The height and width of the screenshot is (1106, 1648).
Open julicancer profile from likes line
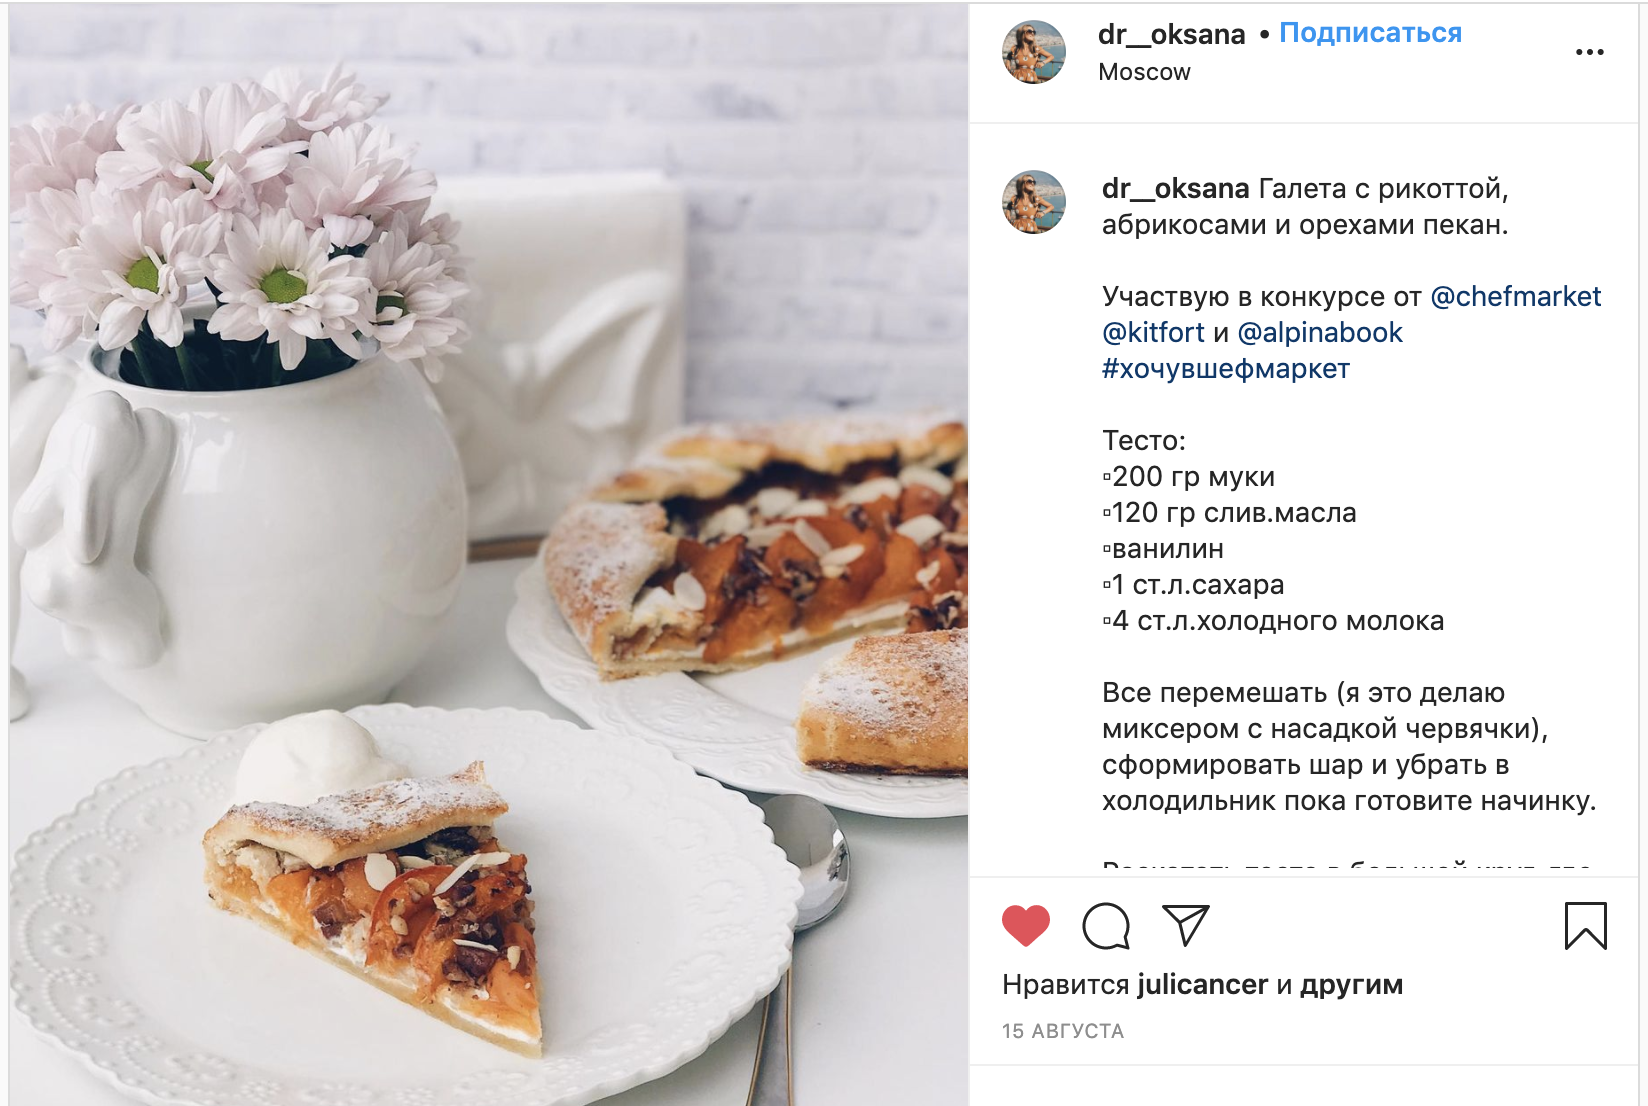coord(1202,985)
